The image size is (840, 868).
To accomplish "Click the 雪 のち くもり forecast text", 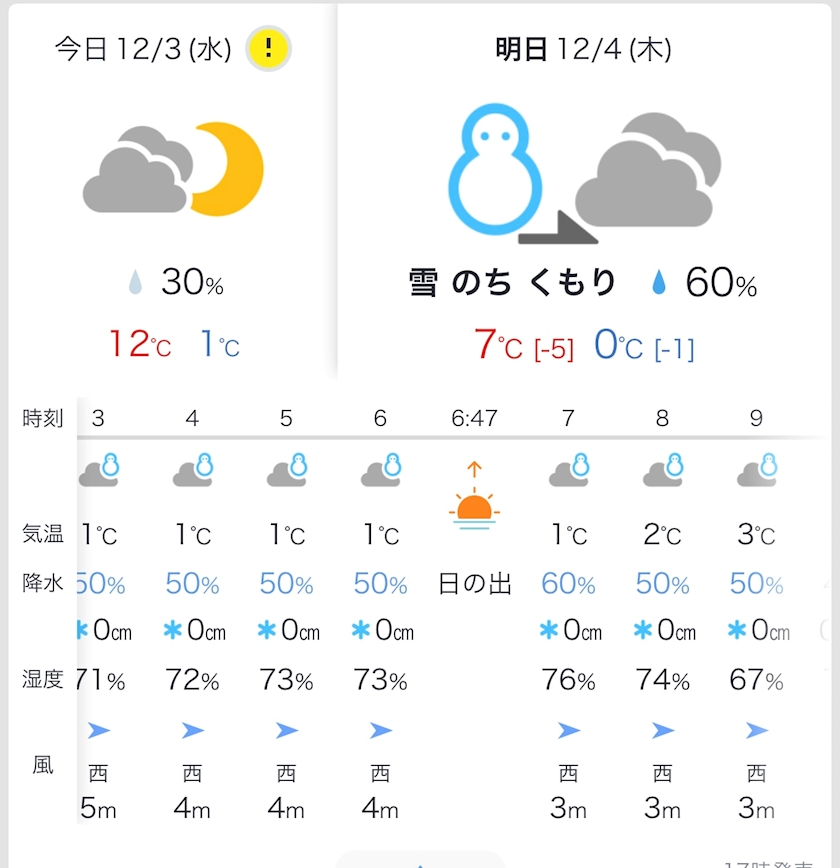I will pyautogui.click(x=513, y=283).
